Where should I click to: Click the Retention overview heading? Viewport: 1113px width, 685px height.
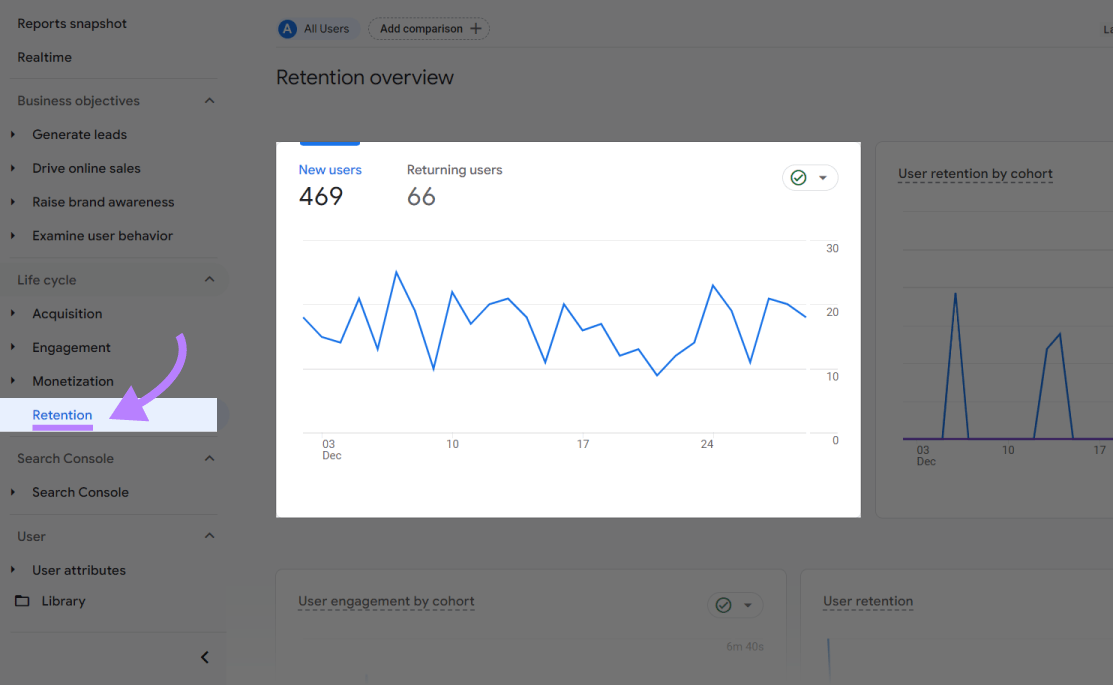[365, 77]
